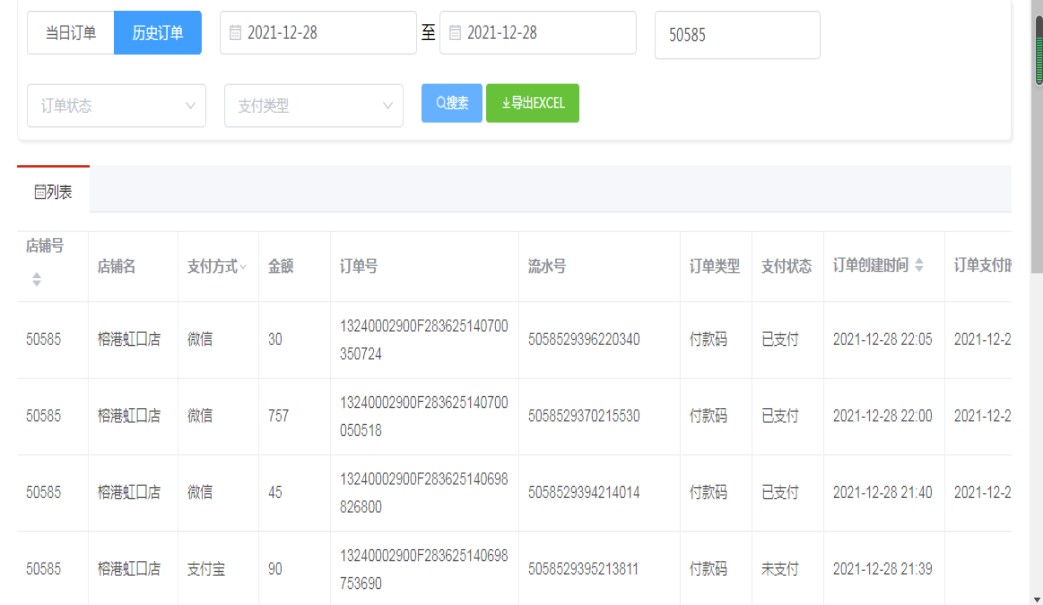The height and width of the screenshot is (605, 1043).
Task: Click calendar icon in start date field
Action: (x=236, y=33)
